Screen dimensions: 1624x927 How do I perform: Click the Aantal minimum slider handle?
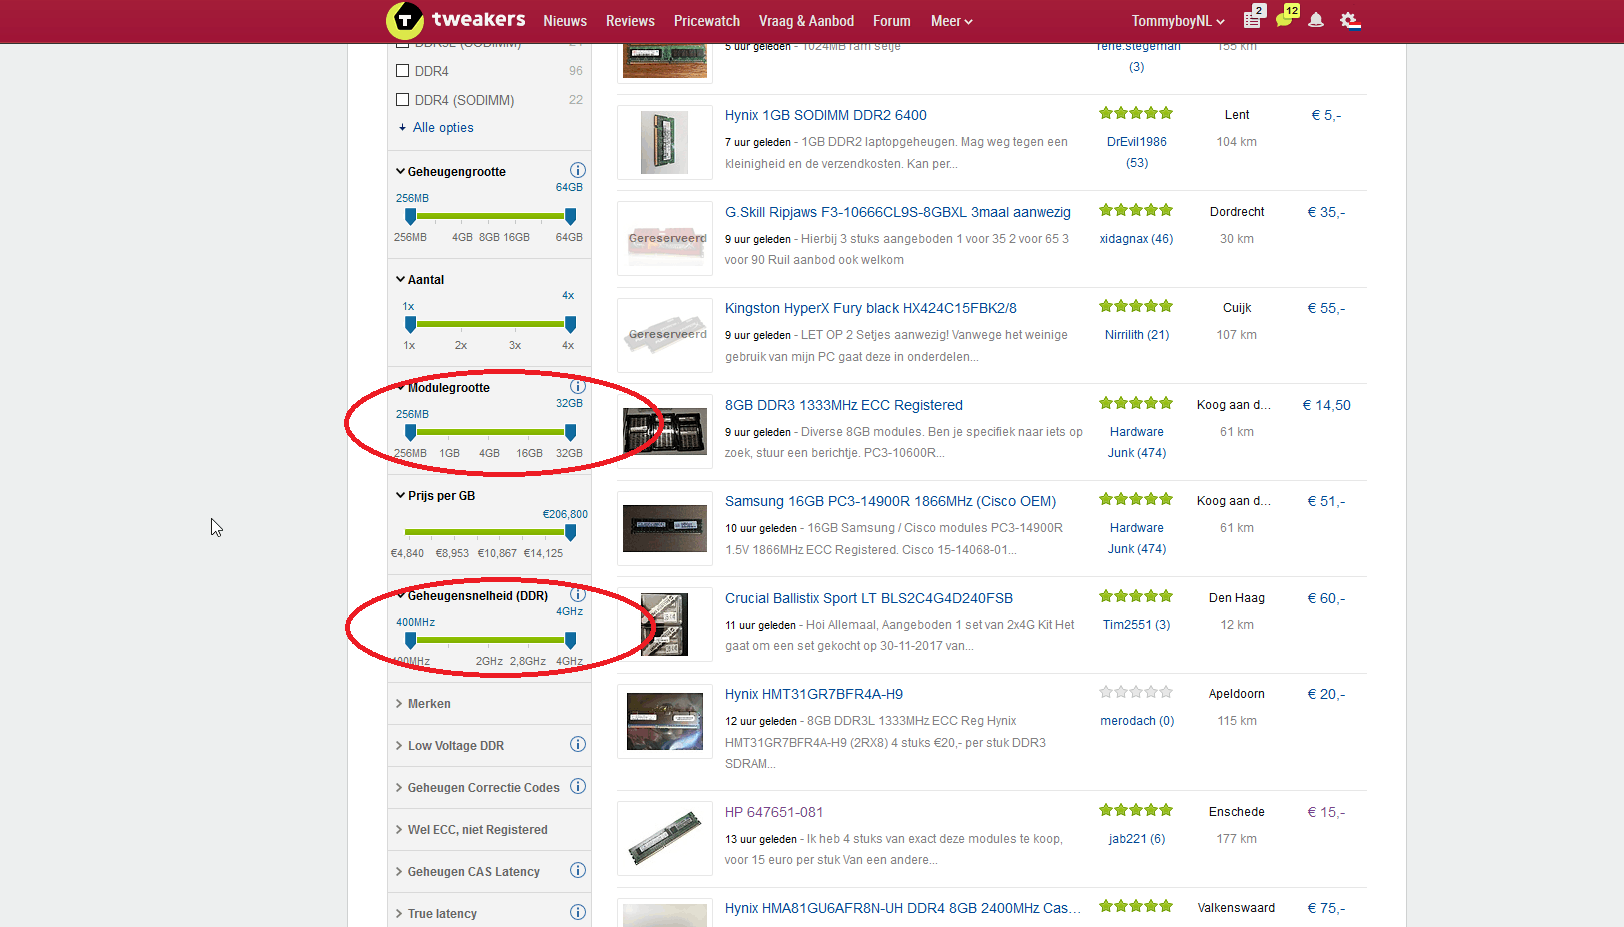pos(410,324)
